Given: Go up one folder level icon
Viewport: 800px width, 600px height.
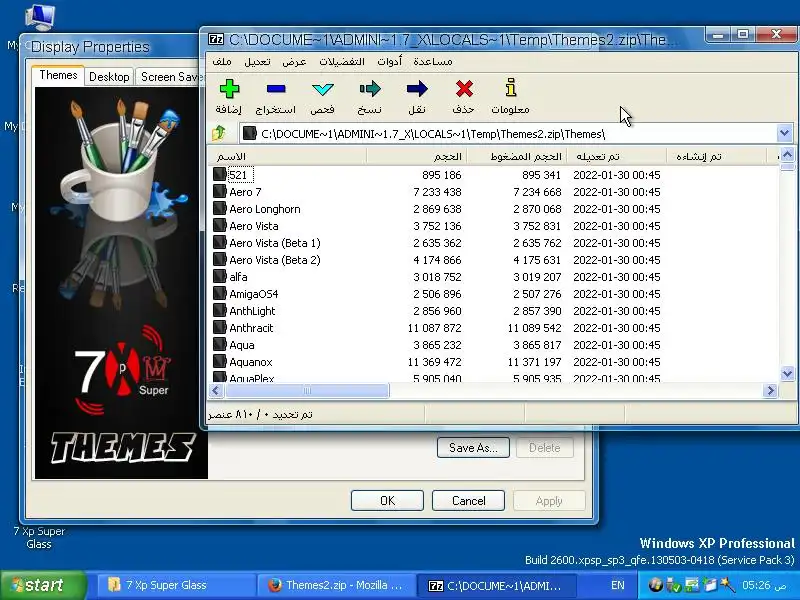Looking at the screenshot, I should click(x=219, y=133).
